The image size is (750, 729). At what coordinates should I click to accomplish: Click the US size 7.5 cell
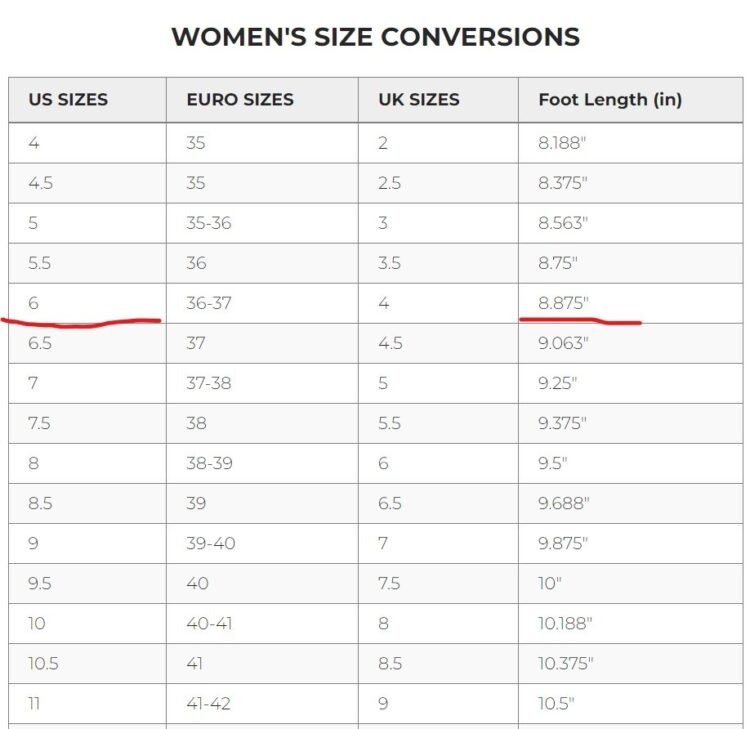(40, 423)
